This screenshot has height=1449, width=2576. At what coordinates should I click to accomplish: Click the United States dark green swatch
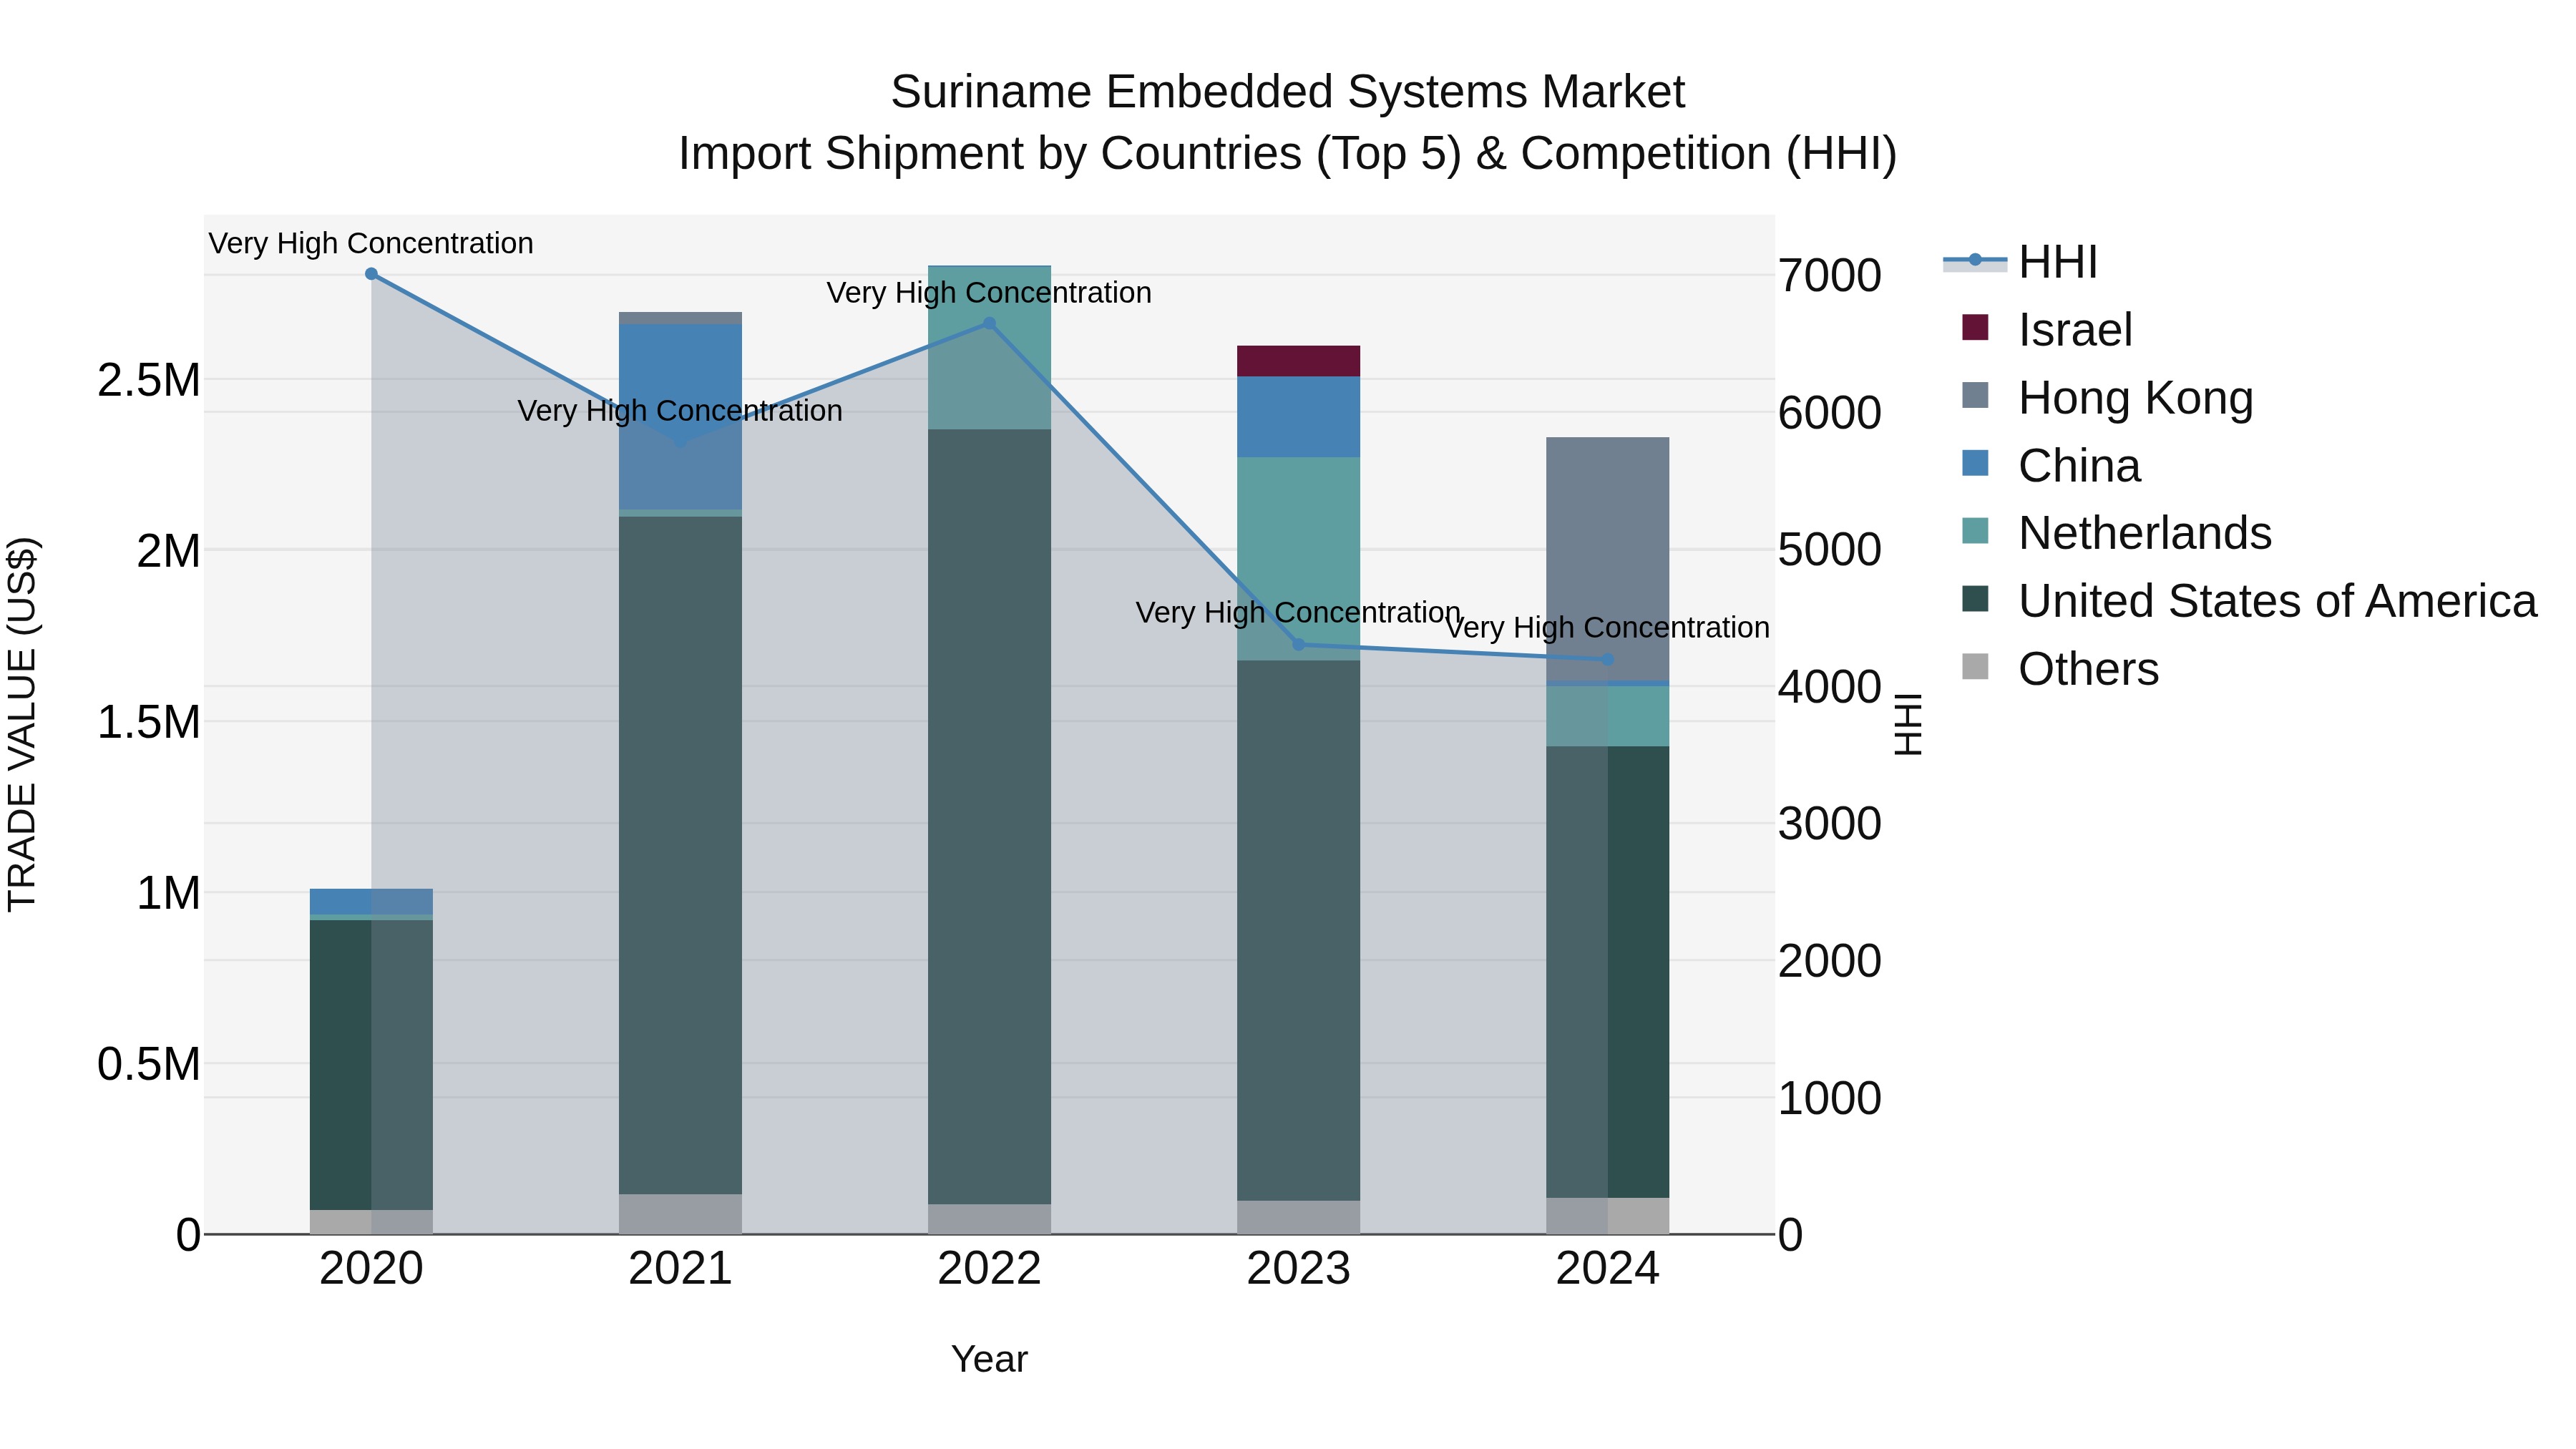(1975, 598)
